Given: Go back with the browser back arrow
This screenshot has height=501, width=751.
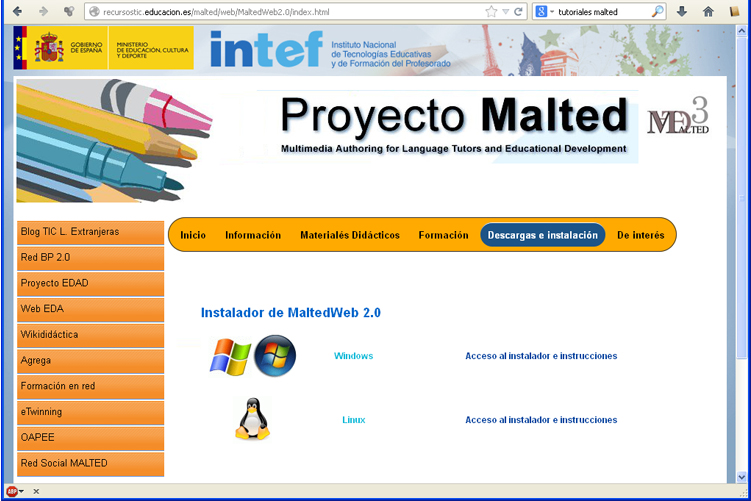Looking at the screenshot, I should [17, 11].
